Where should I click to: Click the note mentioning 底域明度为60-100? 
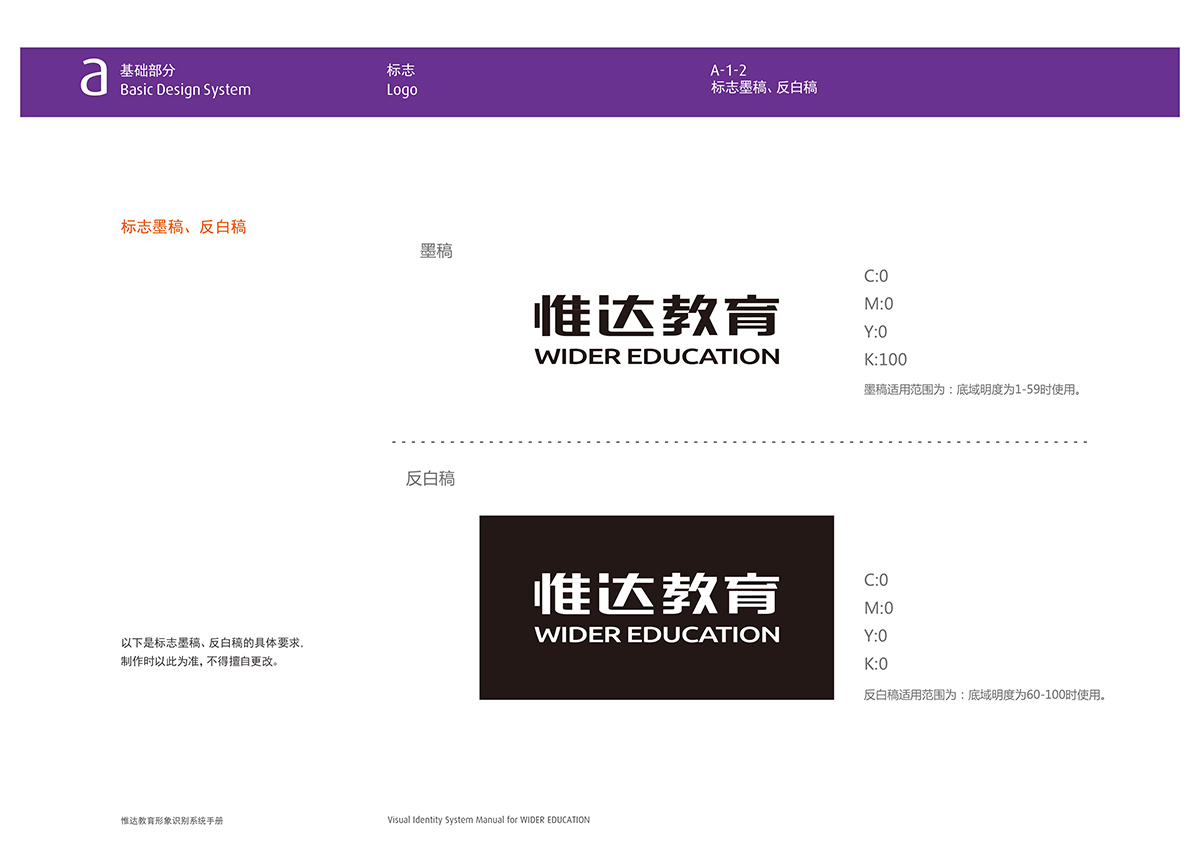pos(984,695)
